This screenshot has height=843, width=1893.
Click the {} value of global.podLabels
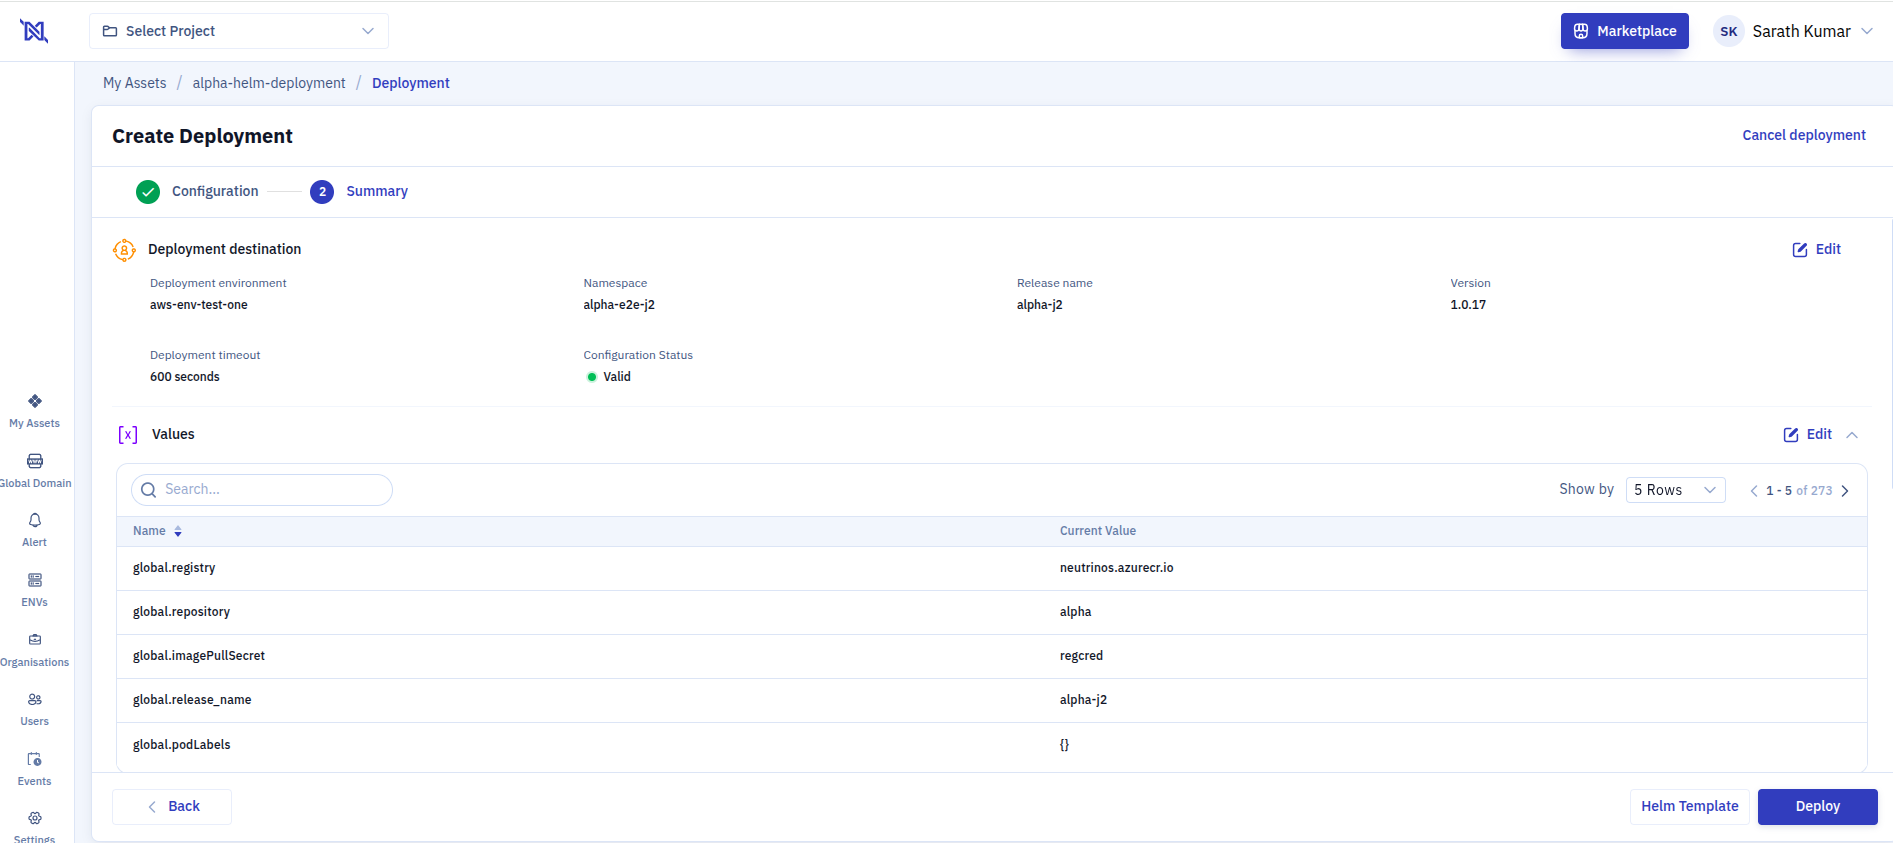pyautogui.click(x=1064, y=745)
